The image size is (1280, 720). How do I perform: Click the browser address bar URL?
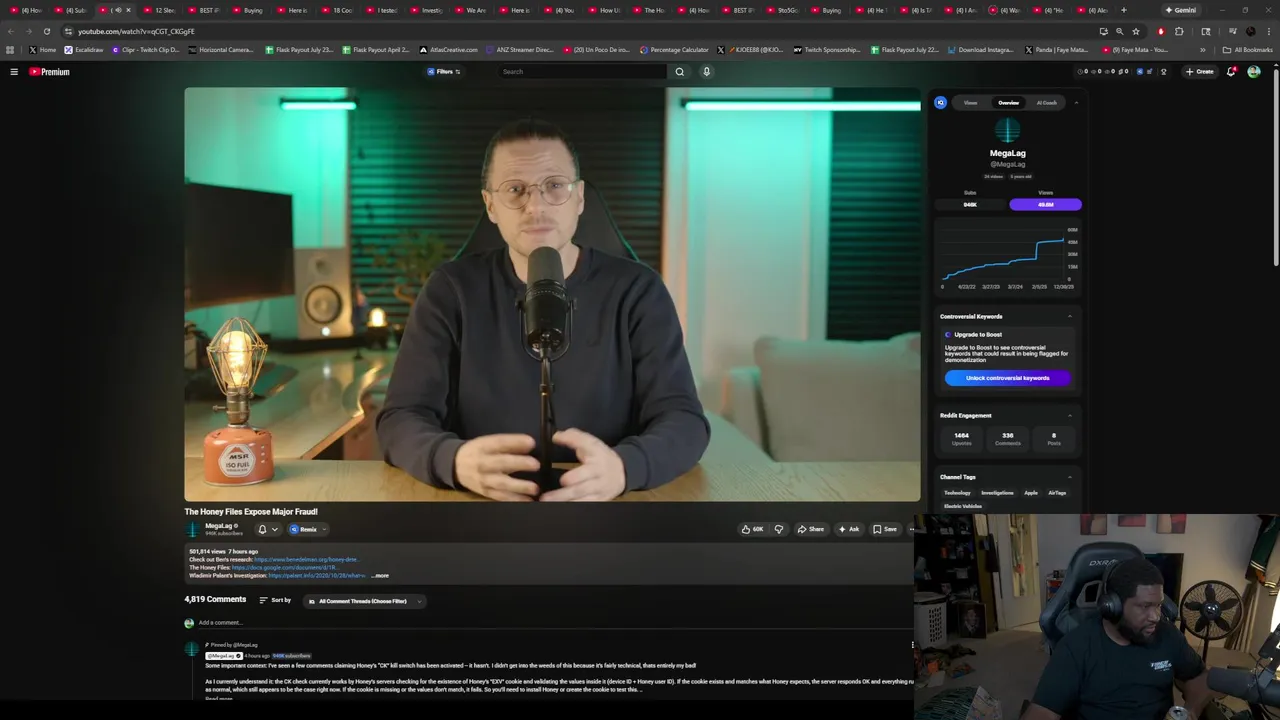coord(136,31)
